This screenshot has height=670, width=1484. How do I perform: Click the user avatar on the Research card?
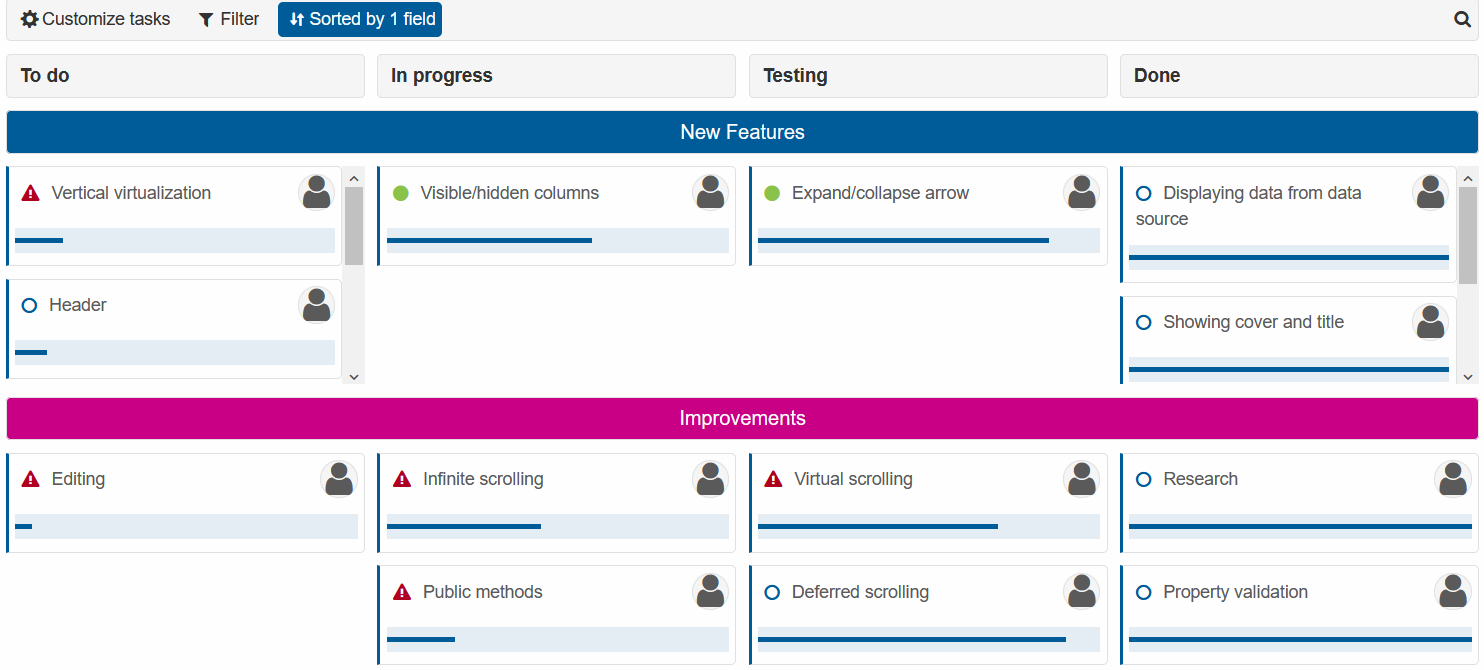pyautogui.click(x=1452, y=479)
